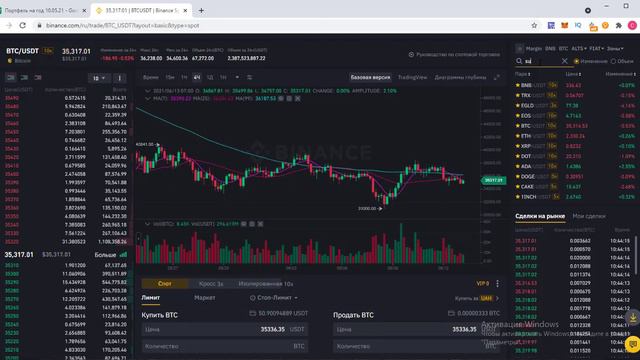This screenshot has height=360, width=640.
Task: Toggle favorite star for EGLD pair
Action: tap(518, 106)
